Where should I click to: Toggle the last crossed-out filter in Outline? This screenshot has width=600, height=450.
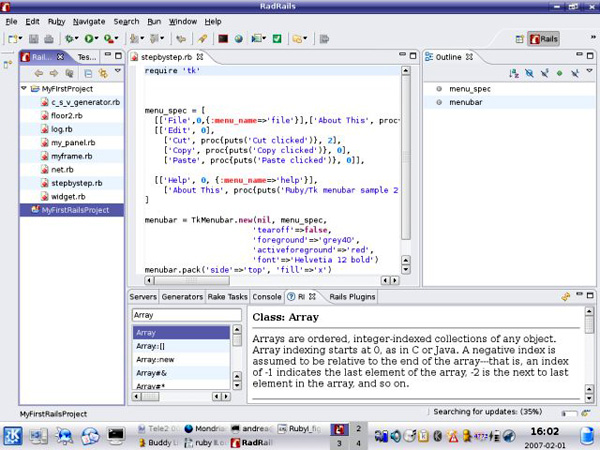(x=575, y=73)
